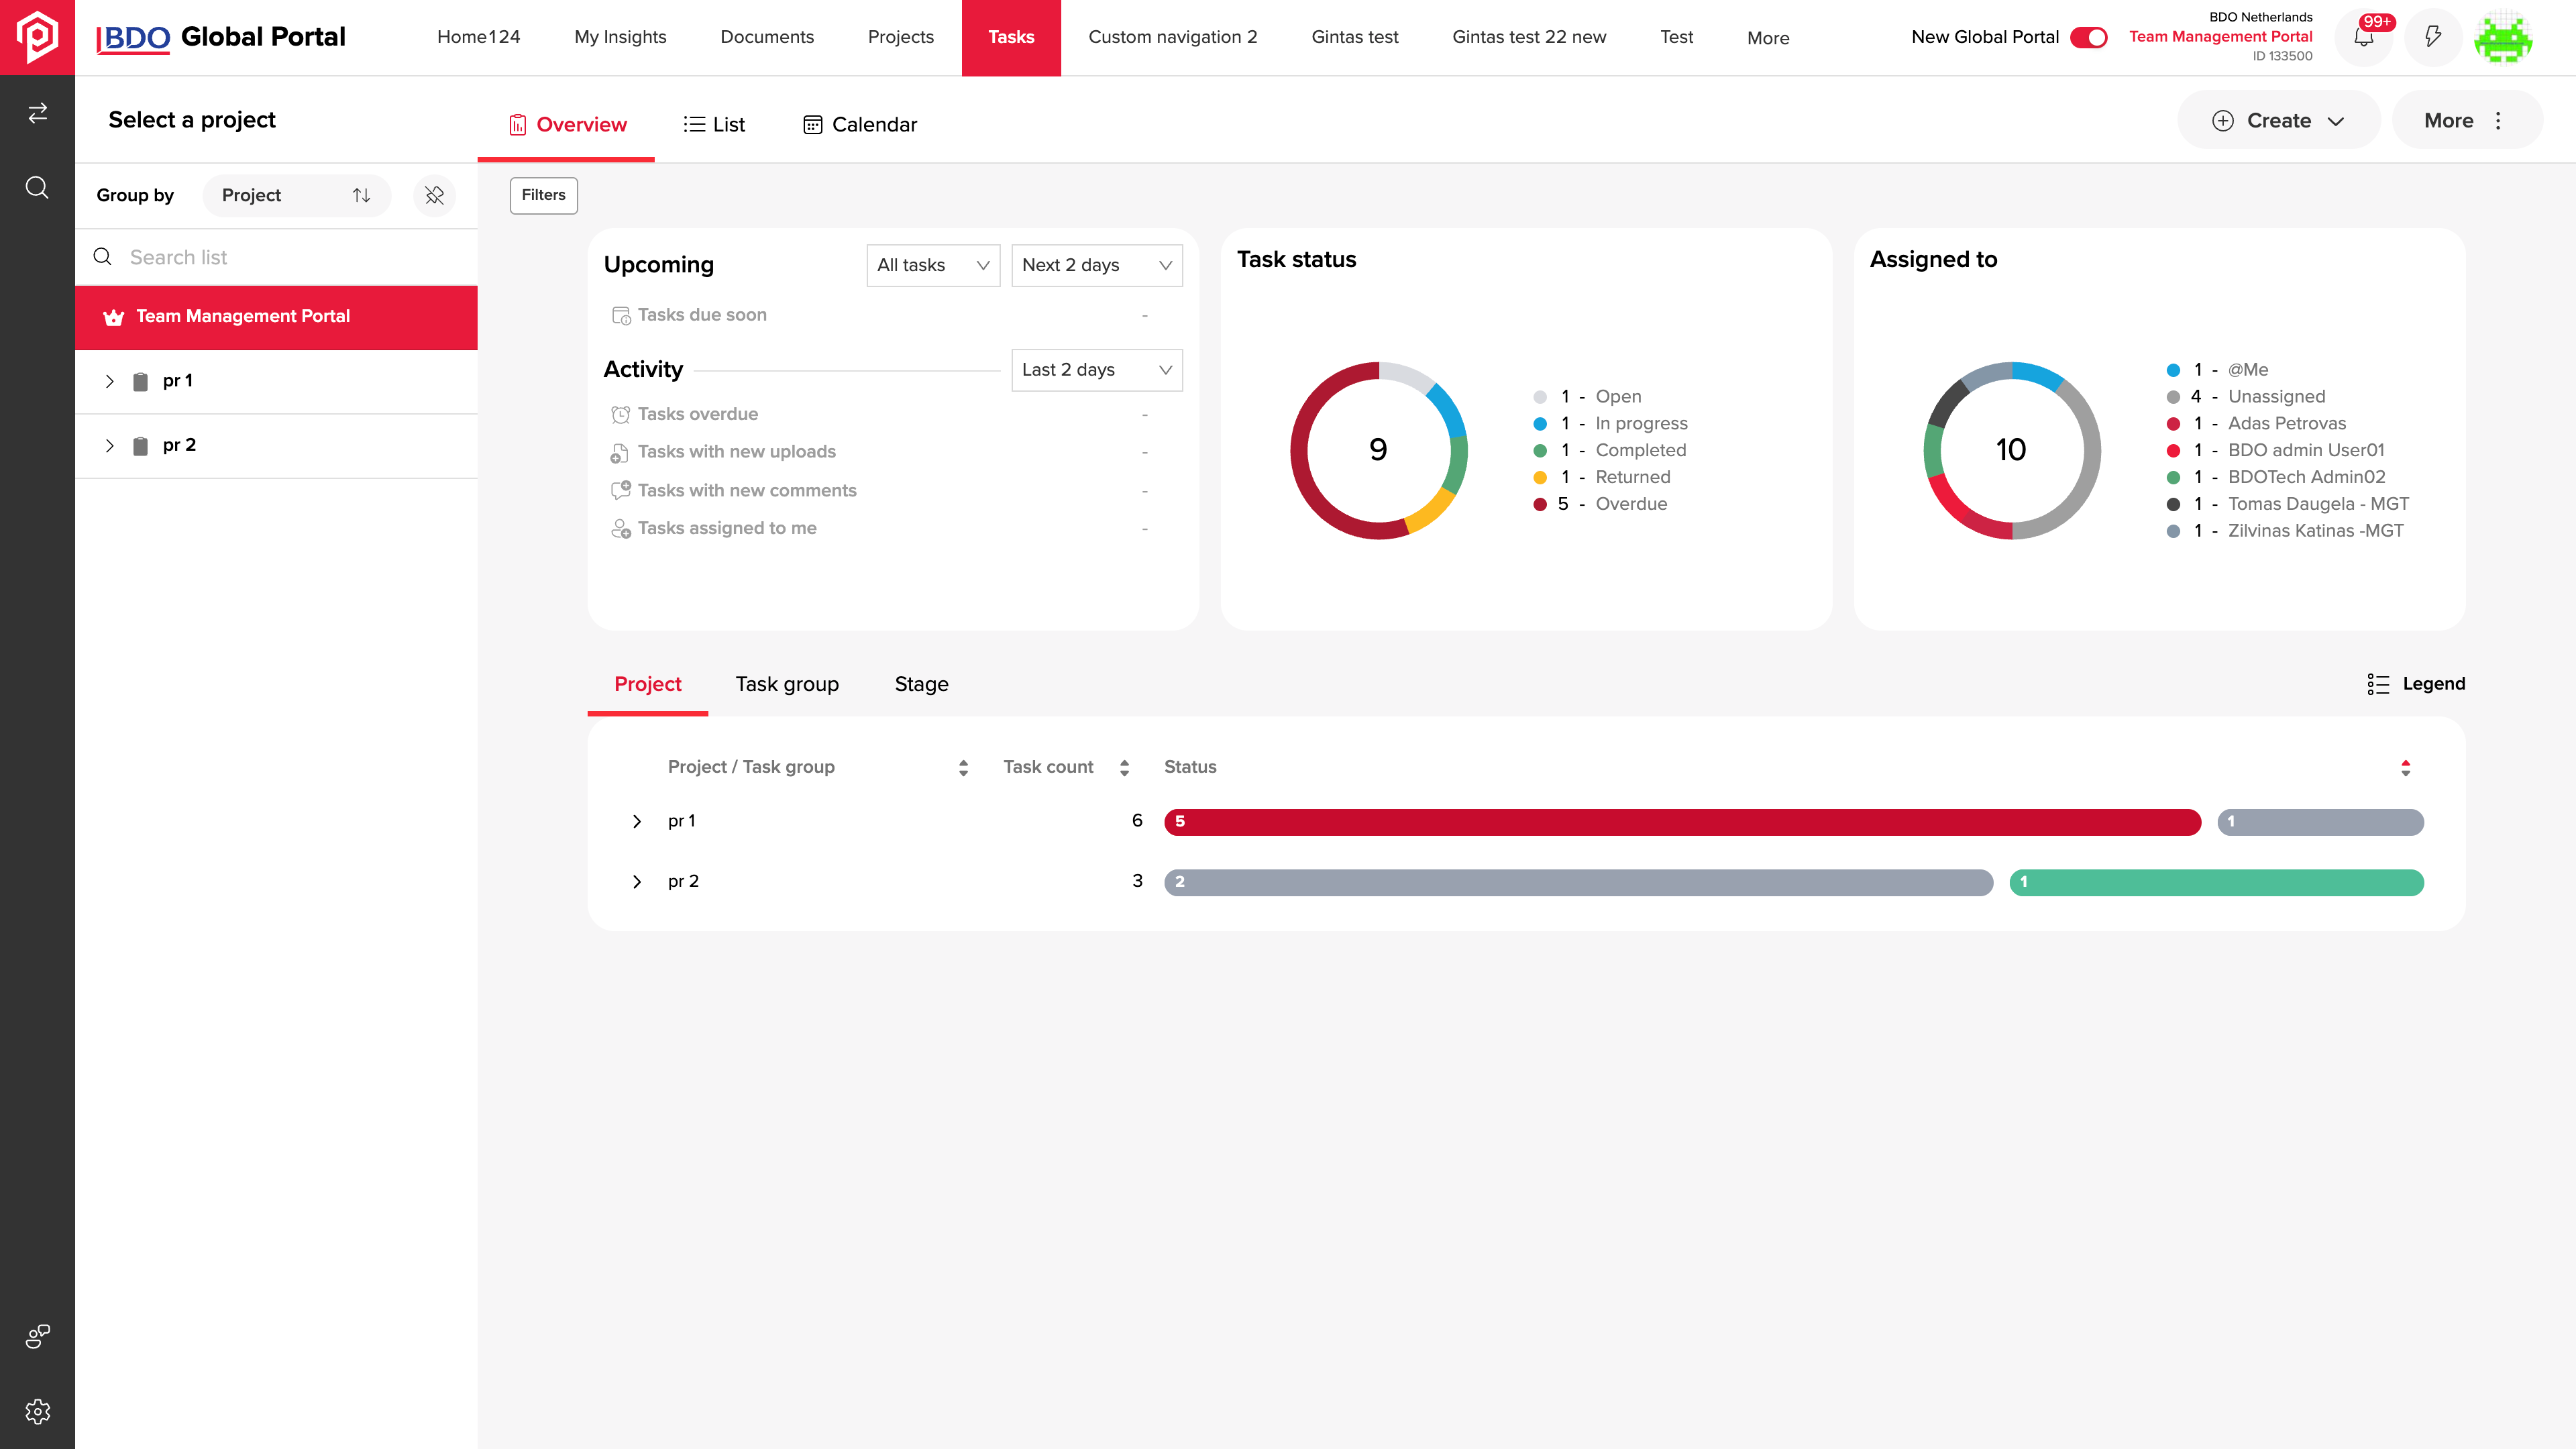Switch to the List tab
Screen dimensions: 2576x1449
pos(714,124)
